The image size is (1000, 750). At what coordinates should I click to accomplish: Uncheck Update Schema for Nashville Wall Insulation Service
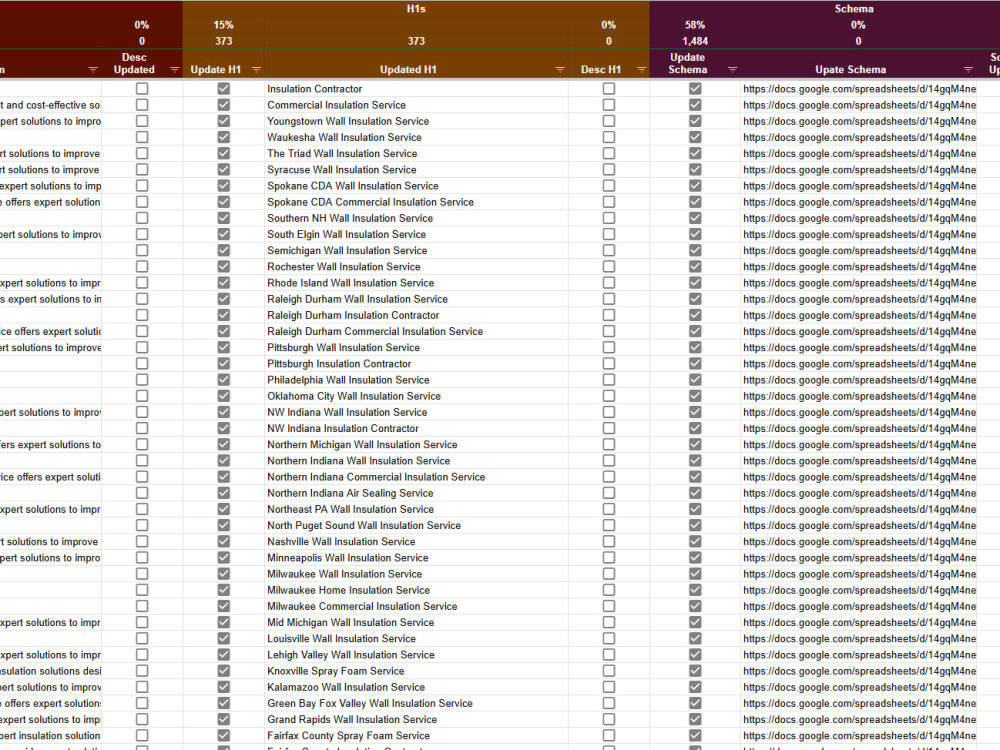695,541
